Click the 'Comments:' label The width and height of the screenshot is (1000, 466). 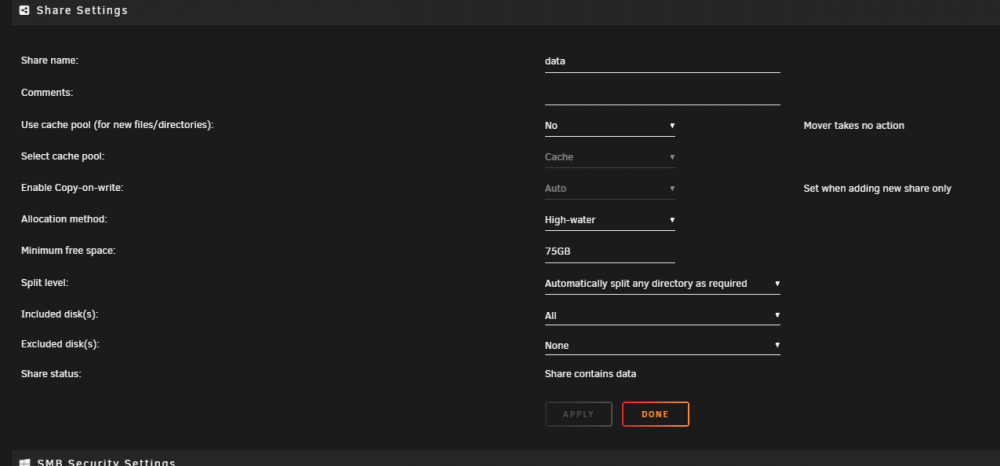tap(47, 92)
